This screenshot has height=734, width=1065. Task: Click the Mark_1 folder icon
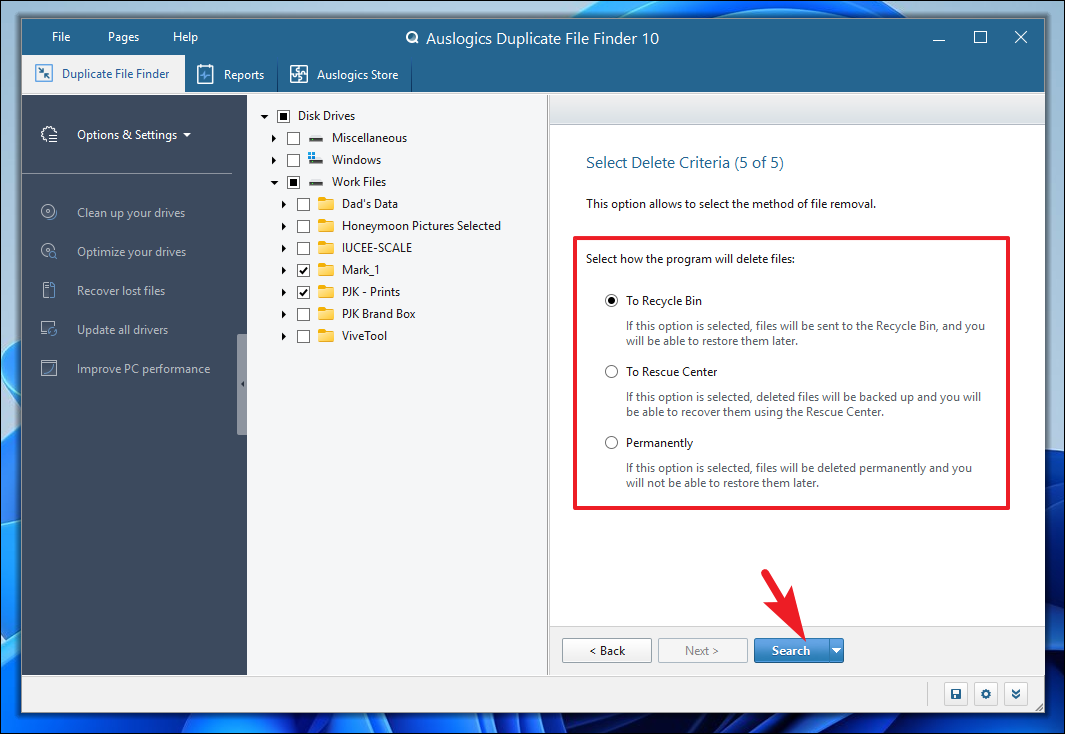coord(326,270)
